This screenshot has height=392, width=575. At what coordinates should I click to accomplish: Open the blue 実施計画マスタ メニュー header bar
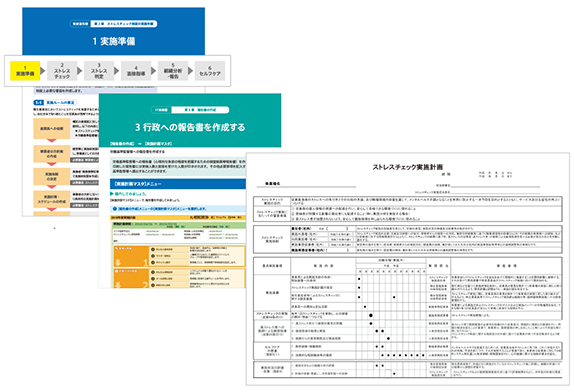coord(178,184)
